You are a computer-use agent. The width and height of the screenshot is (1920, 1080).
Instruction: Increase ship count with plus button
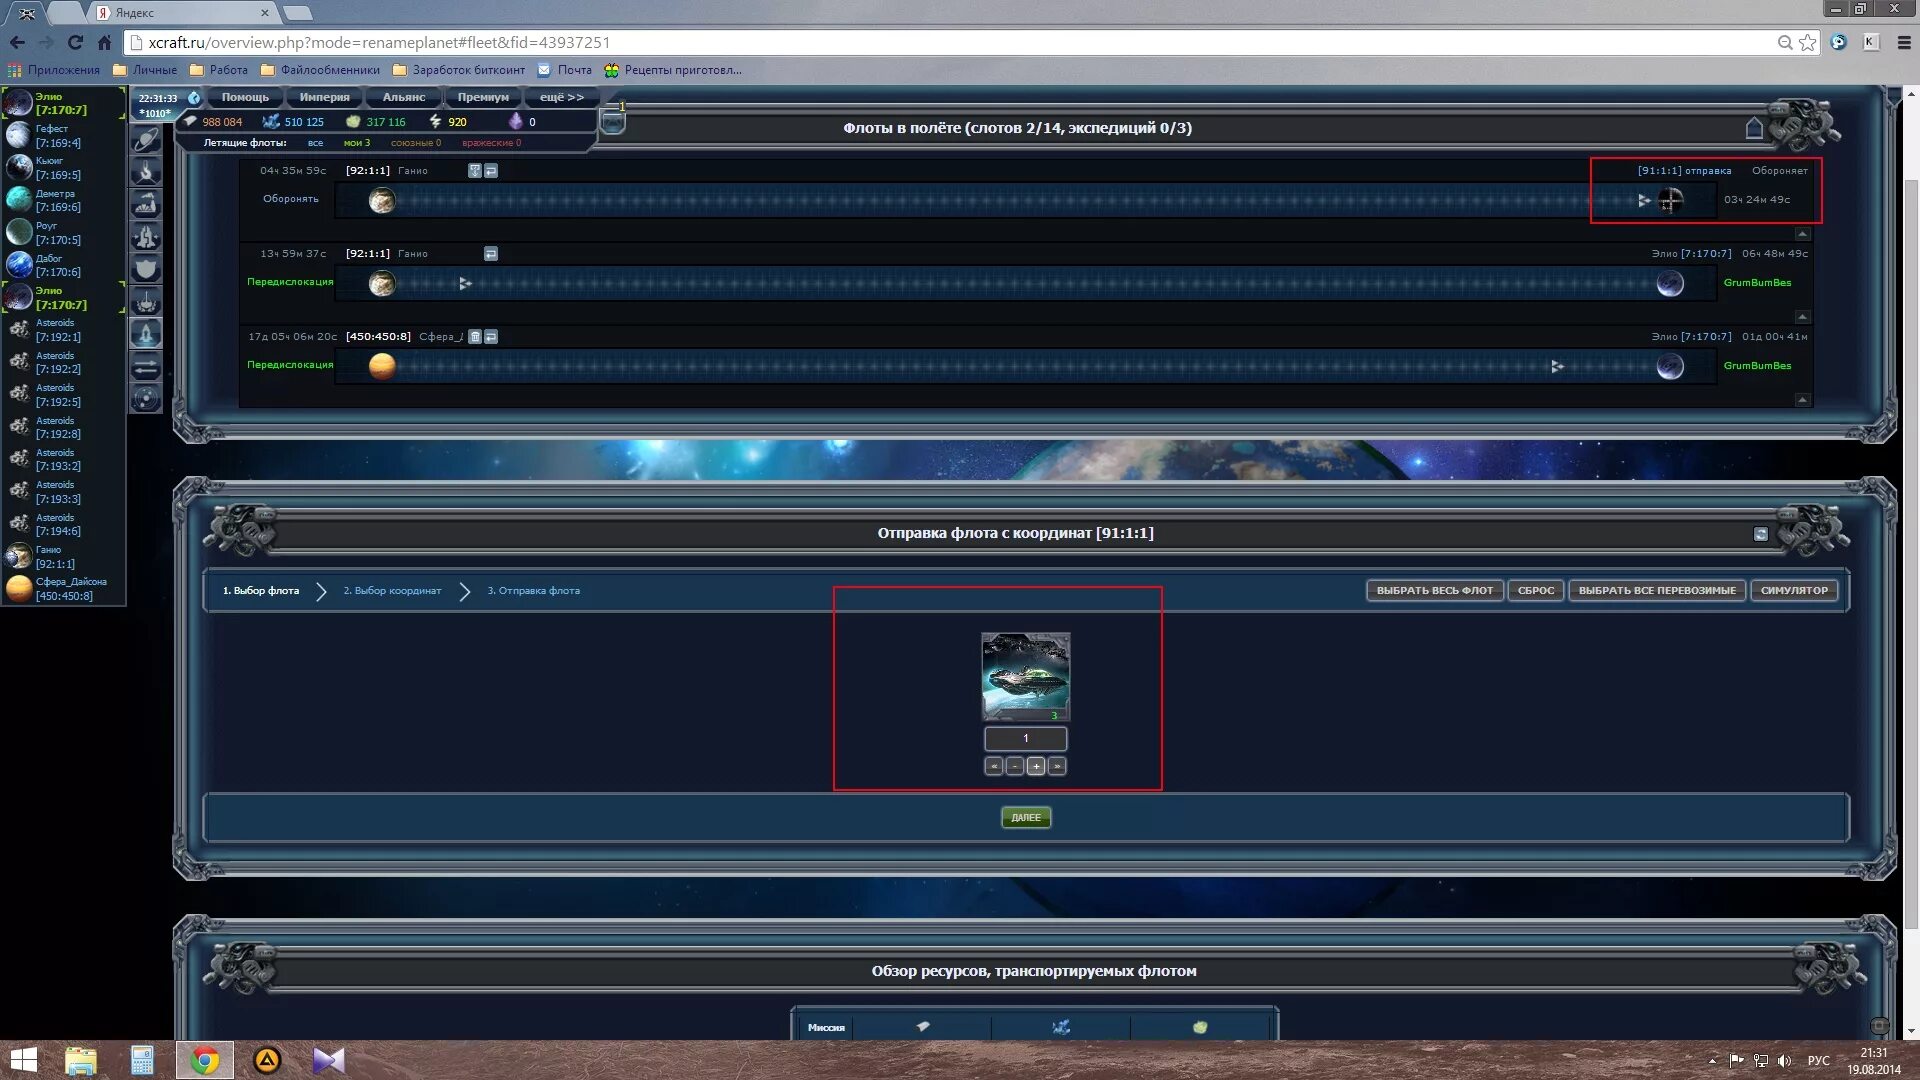(1036, 766)
